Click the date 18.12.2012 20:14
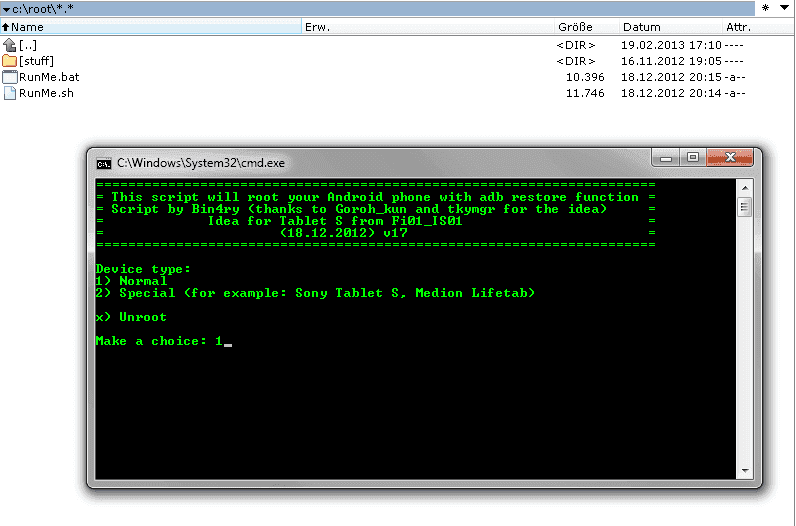The image size is (796, 526). (671, 93)
